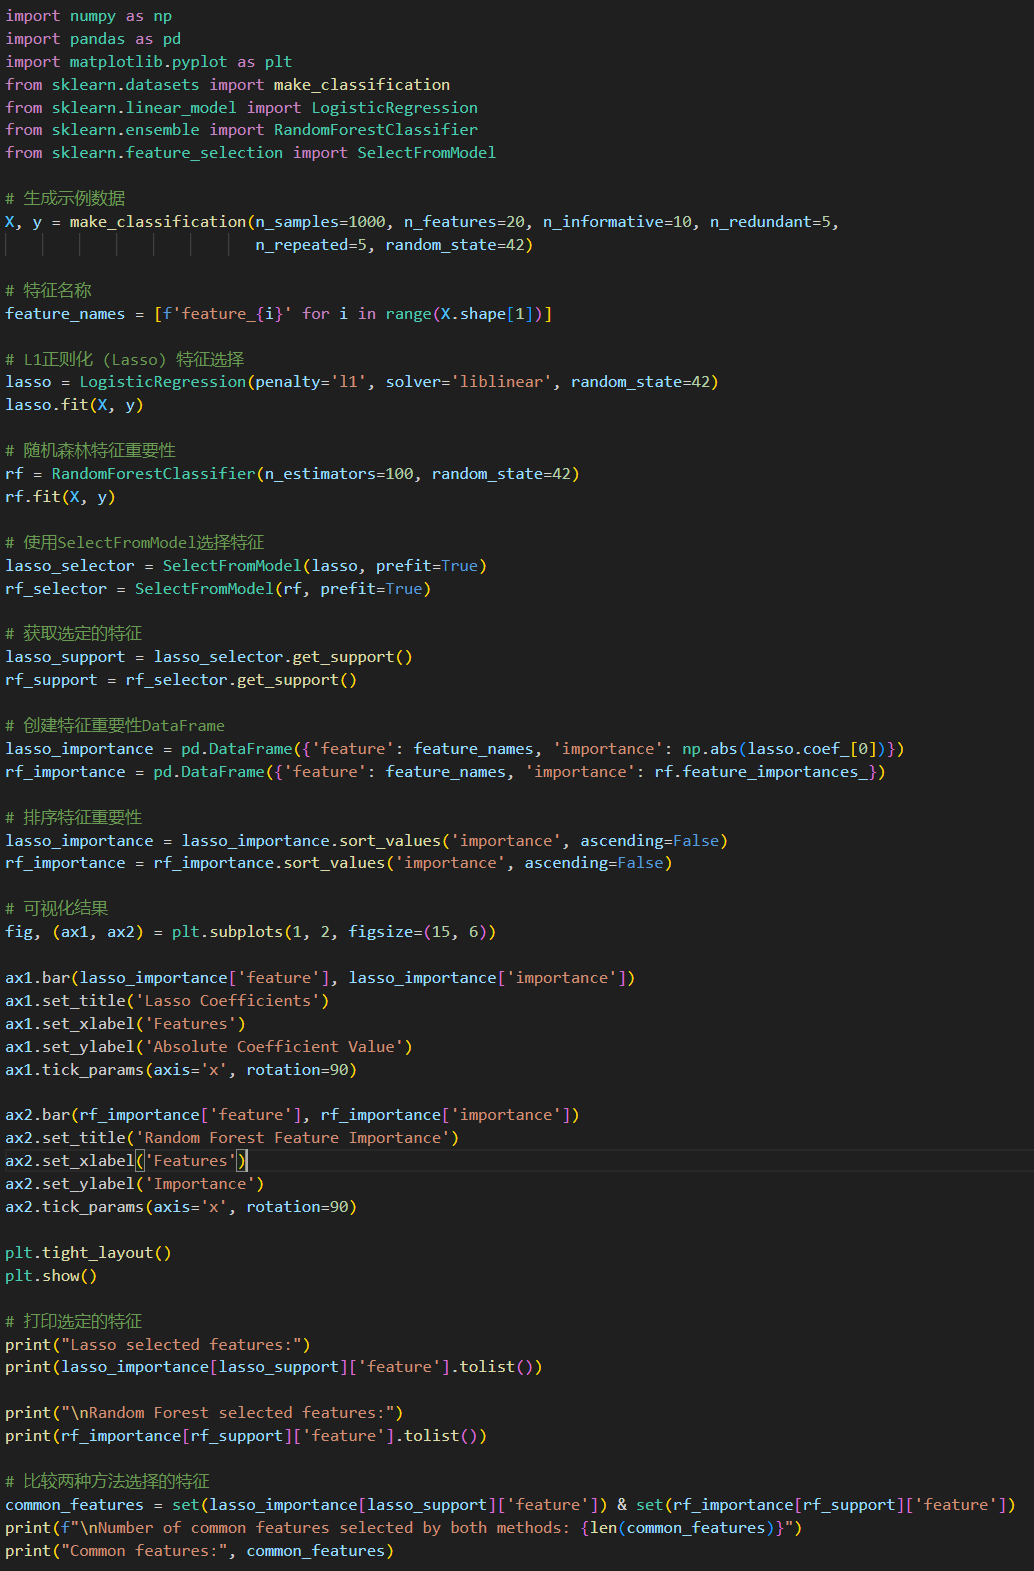Click 'LogisticRegression' in the linear_model import line
This screenshot has width=1034, height=1571.
coord(395,108)
